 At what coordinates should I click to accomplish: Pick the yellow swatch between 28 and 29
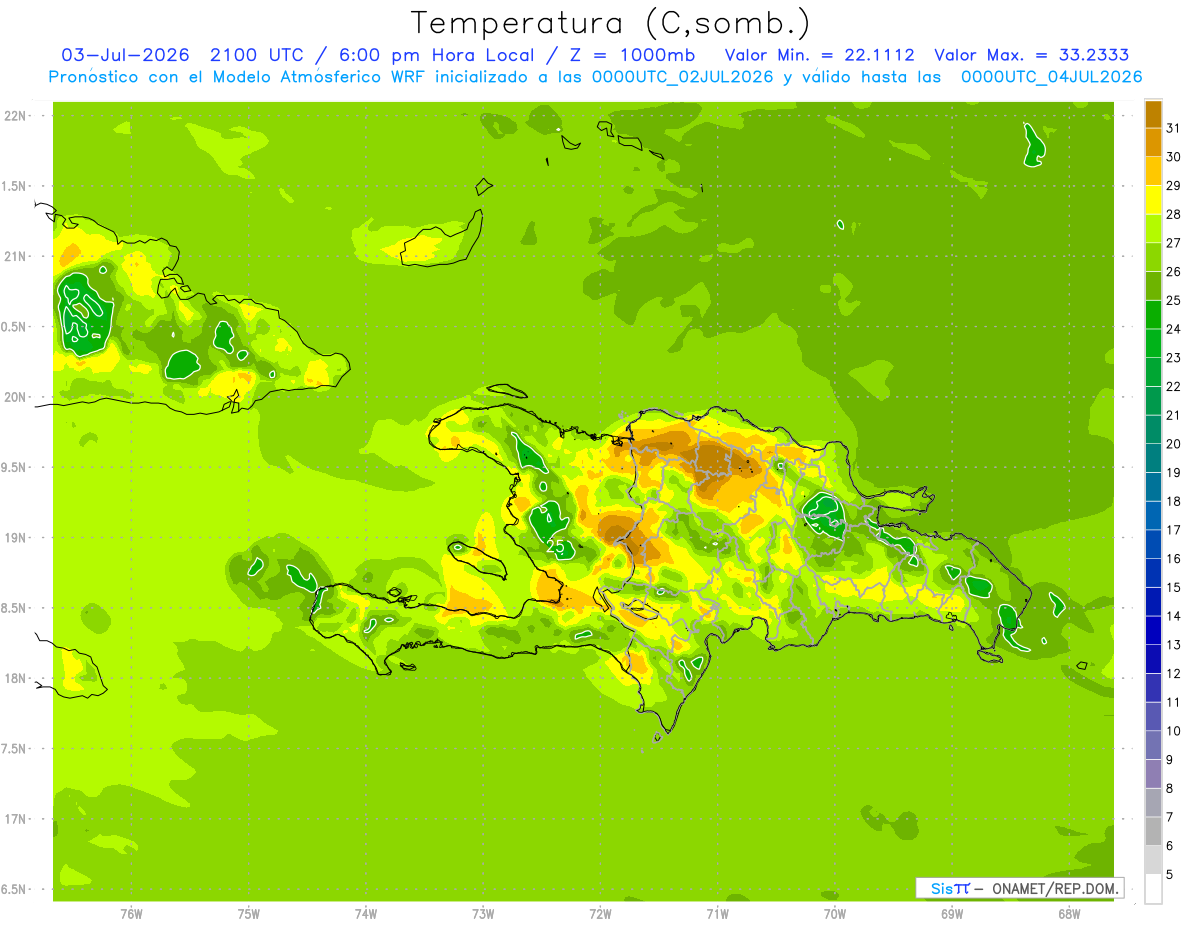tap(1153, 200)
